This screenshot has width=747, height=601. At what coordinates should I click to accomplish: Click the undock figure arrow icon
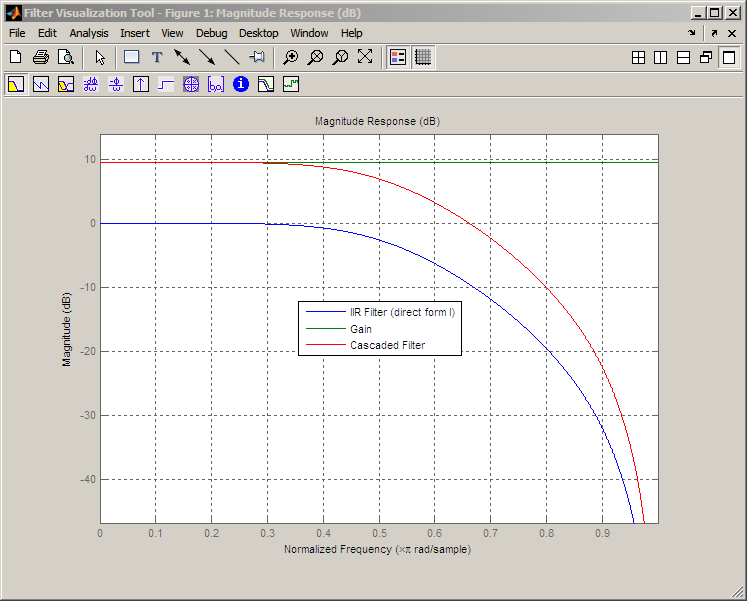tap(714, 33)
